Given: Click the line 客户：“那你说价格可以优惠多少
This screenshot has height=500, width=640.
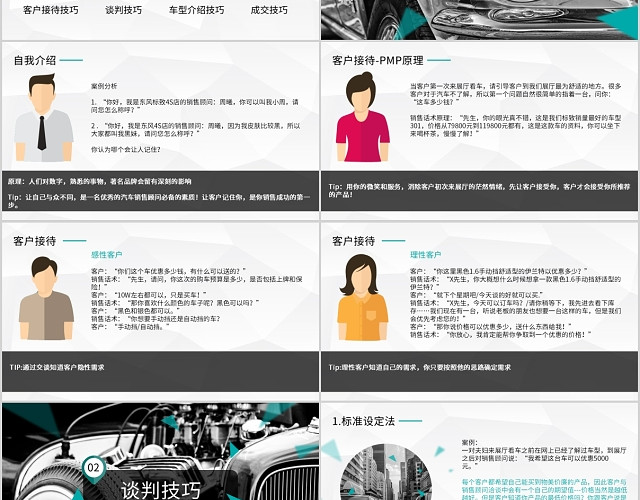Looking at the screenshot, I should coord(491,327).
